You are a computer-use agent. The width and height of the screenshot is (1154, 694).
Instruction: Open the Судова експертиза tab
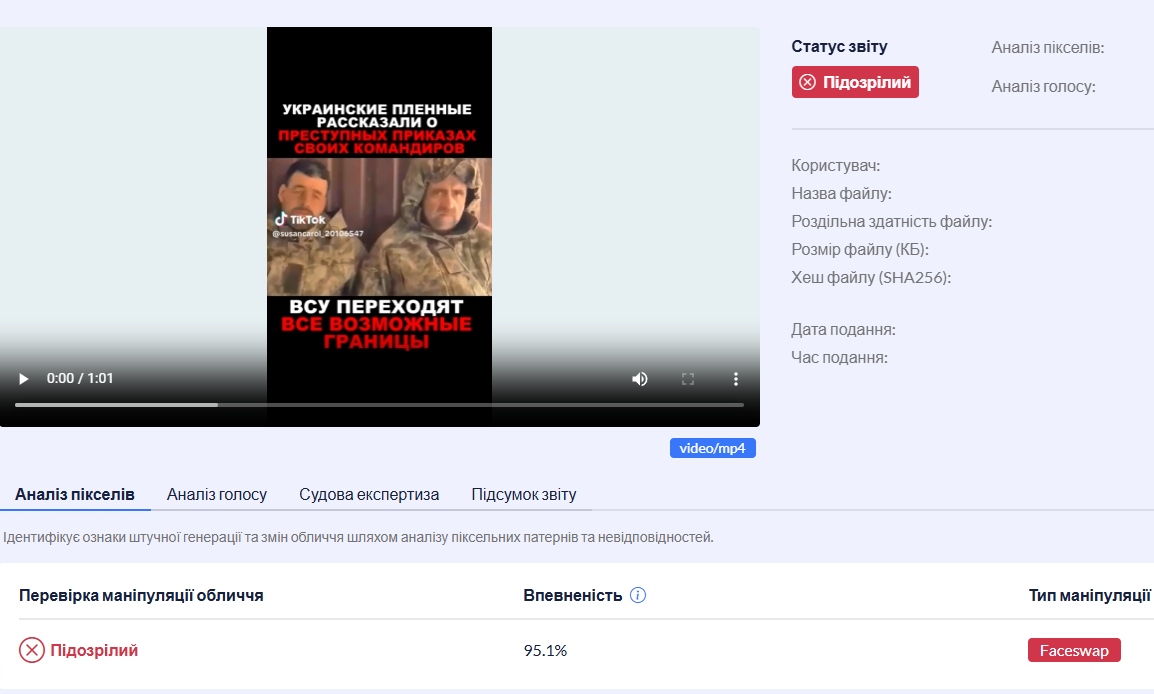pos(369,494)
